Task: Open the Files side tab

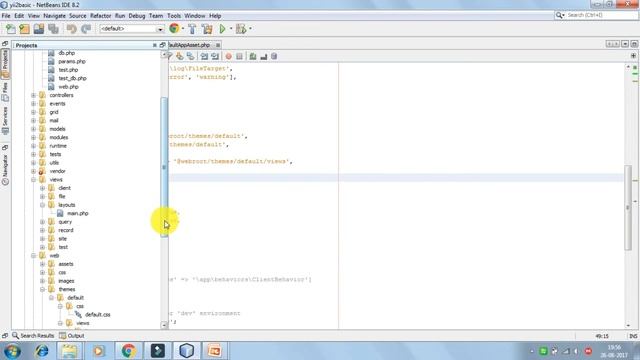Action: pyautogui.click(x=5, y=91)
